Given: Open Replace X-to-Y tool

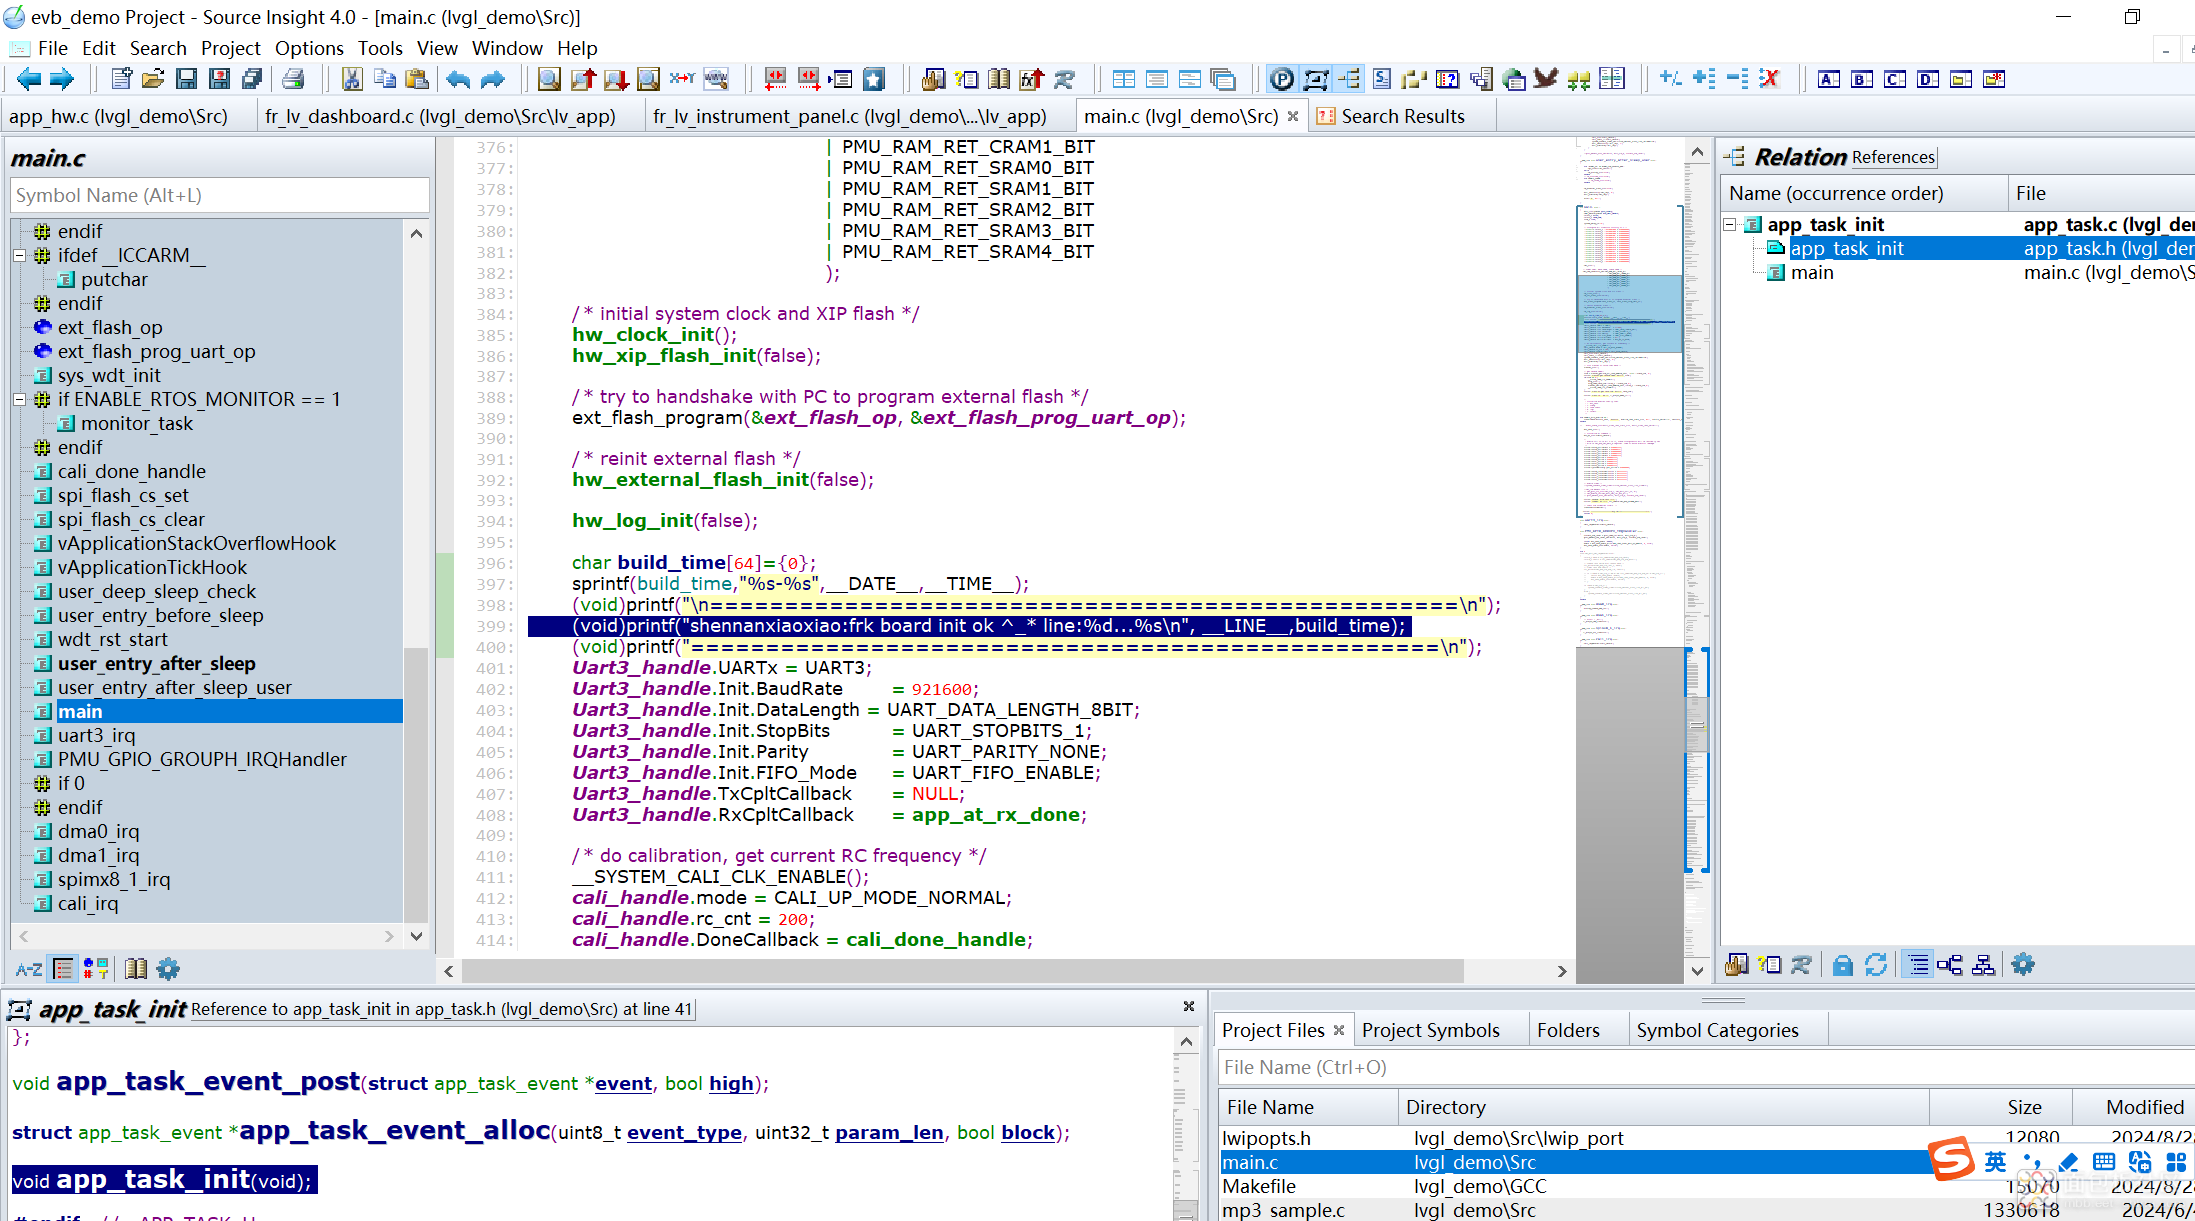Looking at the screenshot, I should coord(682,79).
